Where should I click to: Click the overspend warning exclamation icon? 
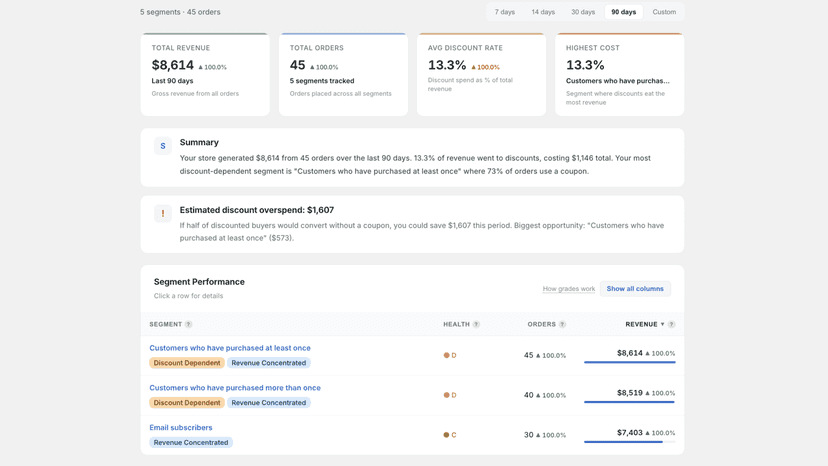[163, 213]
